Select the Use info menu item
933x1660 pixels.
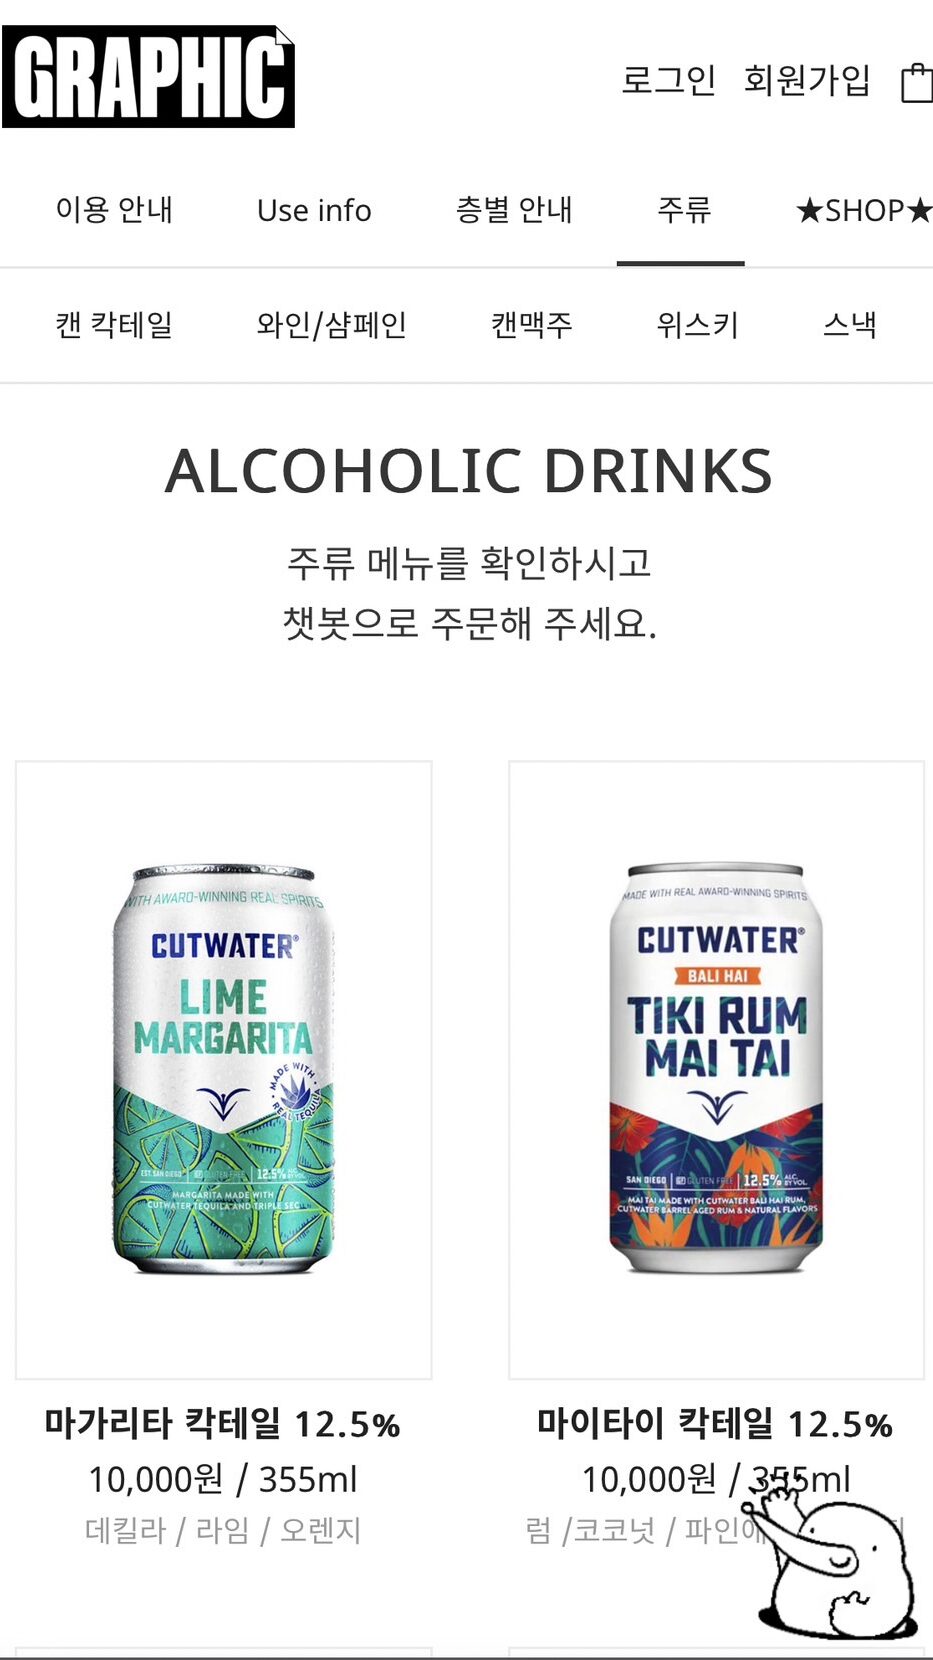314,210
